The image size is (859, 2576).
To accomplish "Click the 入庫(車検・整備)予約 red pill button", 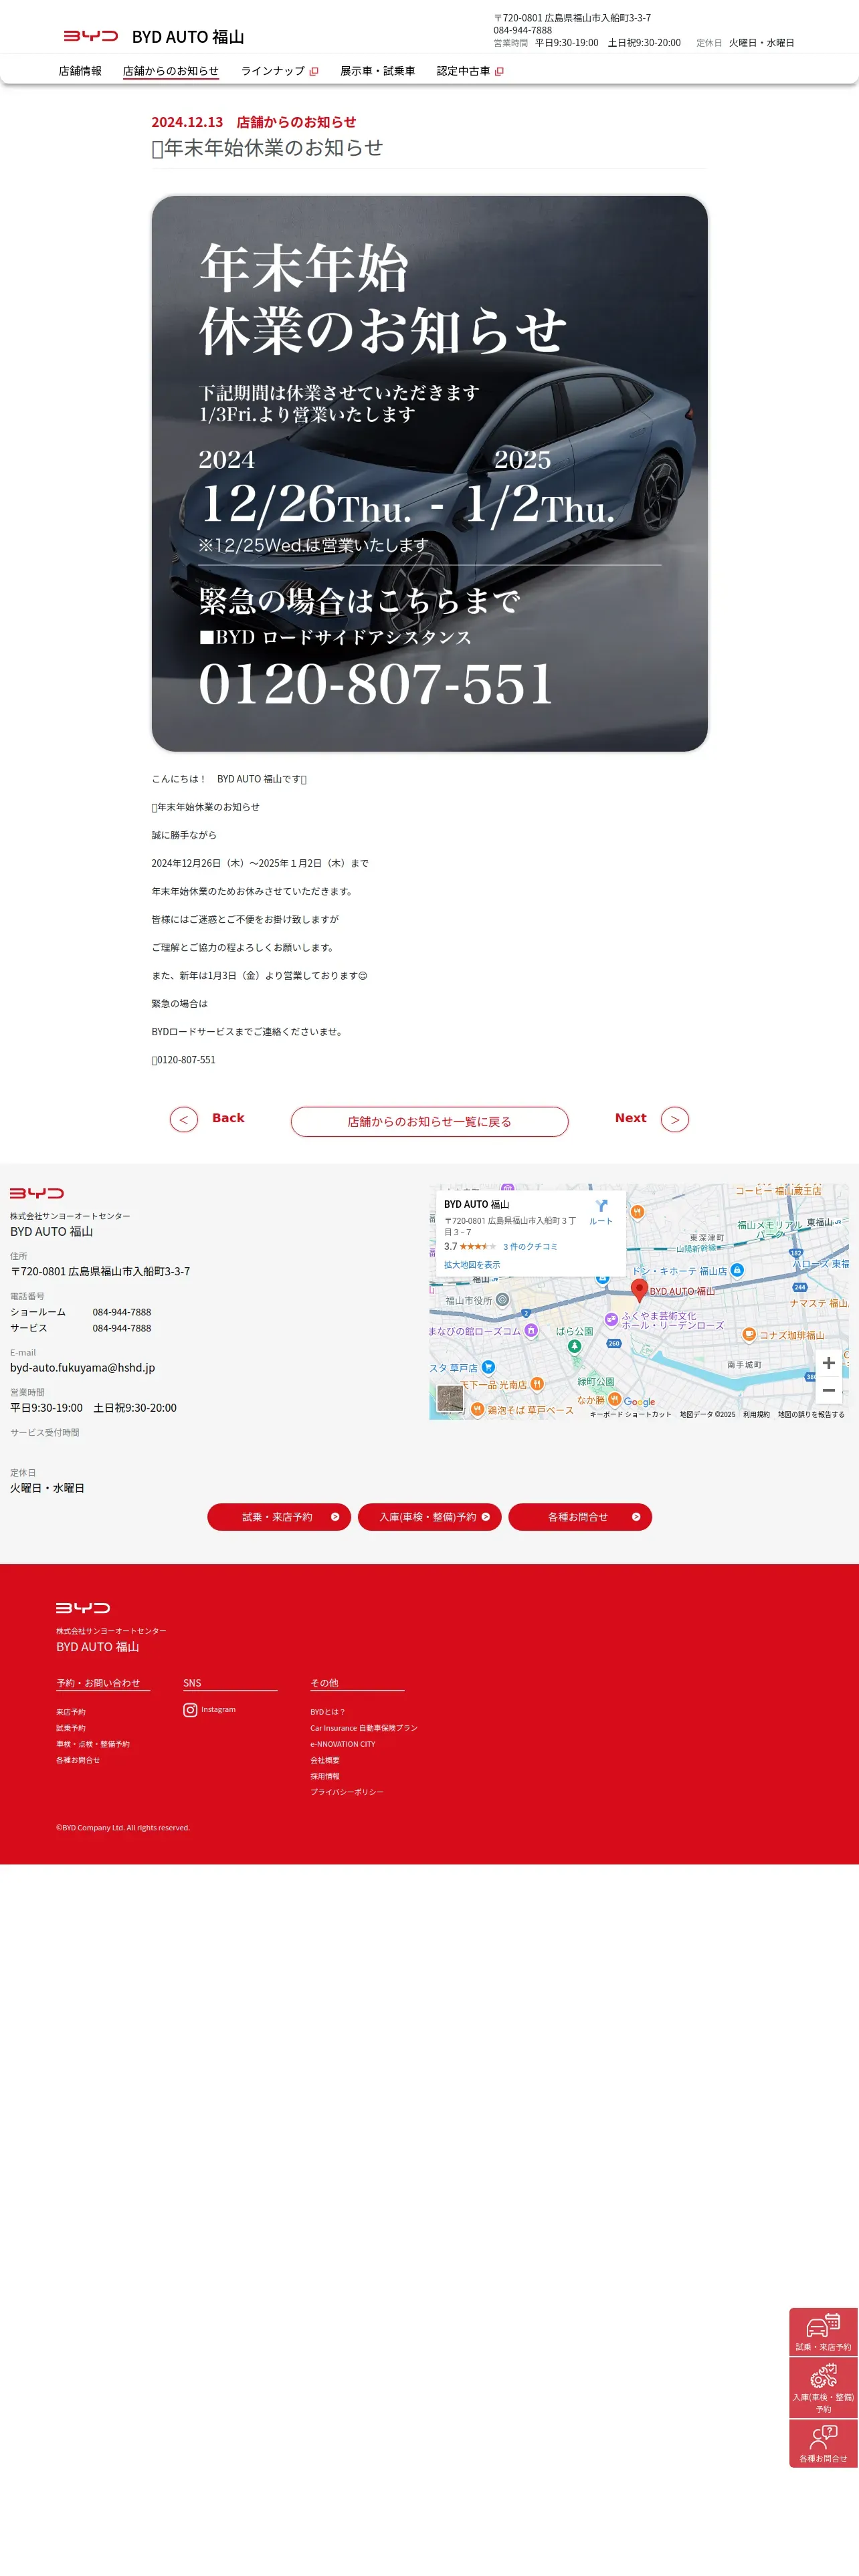I will coord(429,1517).
